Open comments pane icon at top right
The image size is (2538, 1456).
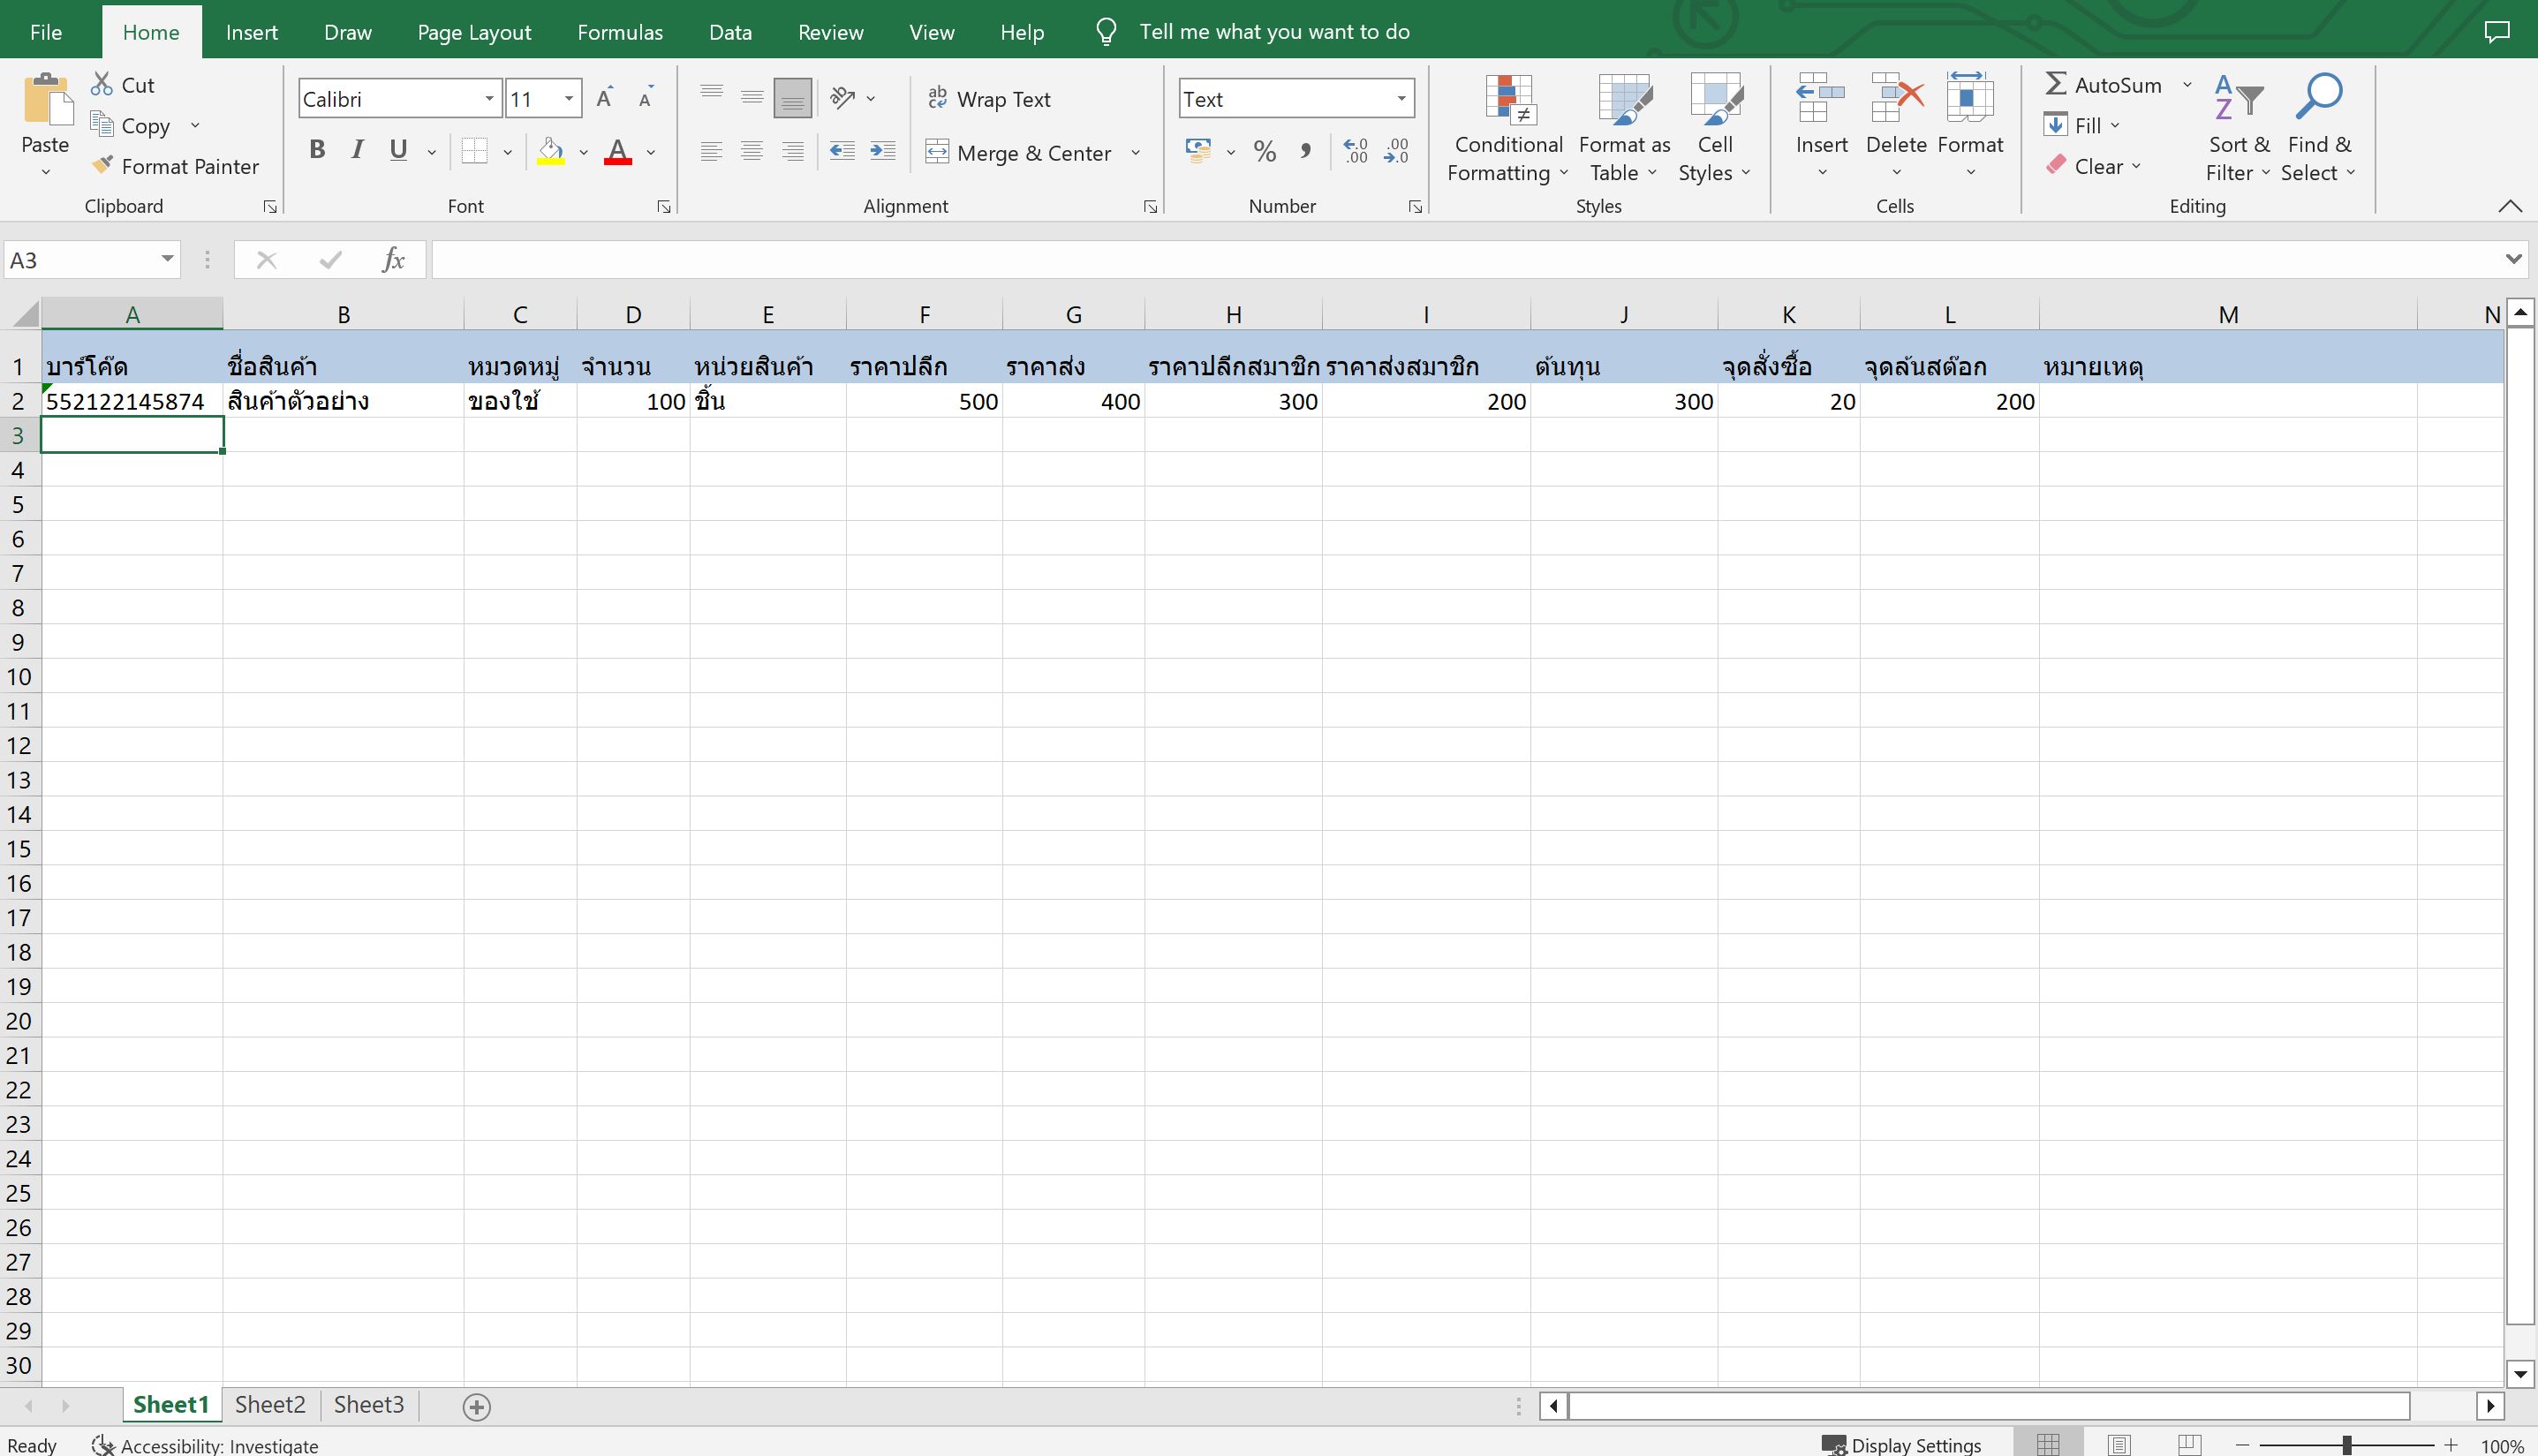point(2496,32)
